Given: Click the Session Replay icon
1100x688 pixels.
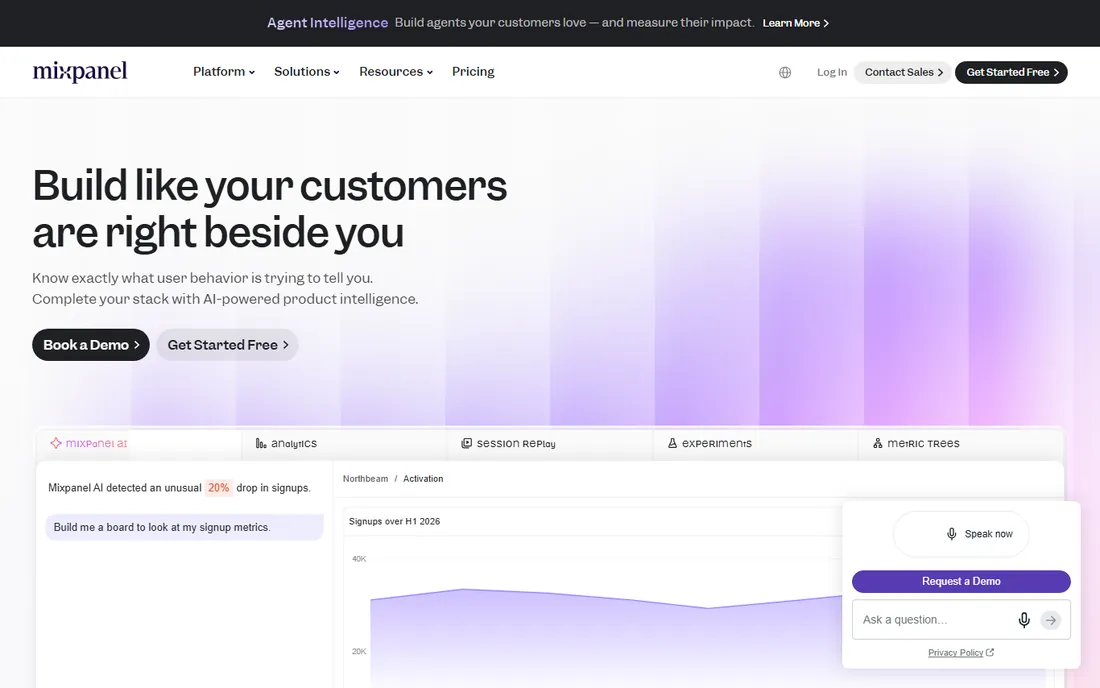Looking at the screenshot, I should point(467,443).
